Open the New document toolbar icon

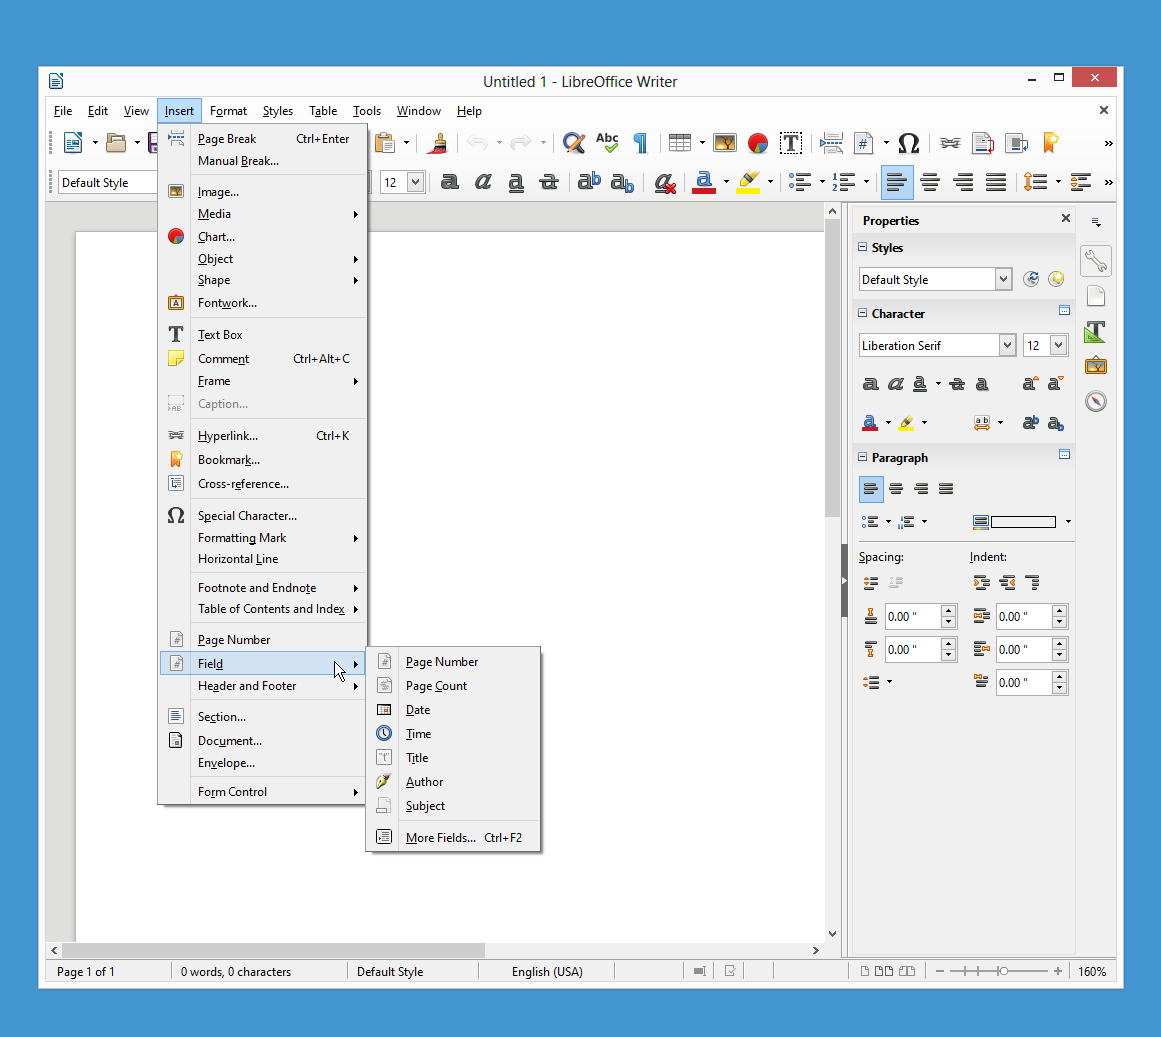click(x=73, y=143)
